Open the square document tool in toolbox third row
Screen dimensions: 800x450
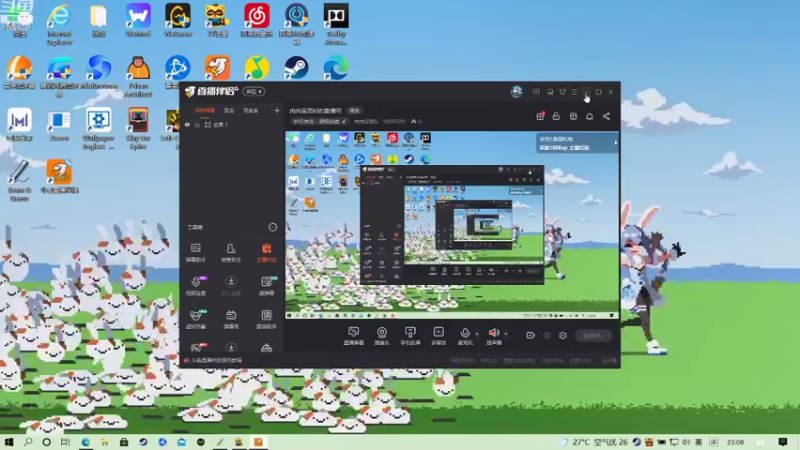click(266, 319)
